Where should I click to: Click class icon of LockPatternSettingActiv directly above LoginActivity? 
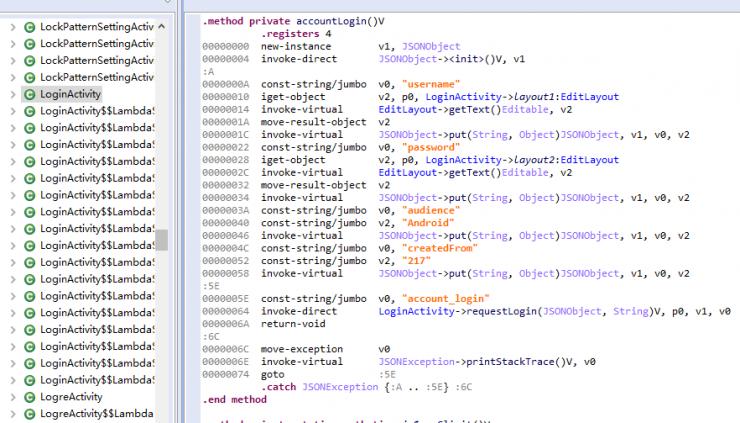(x=28, y=77)
